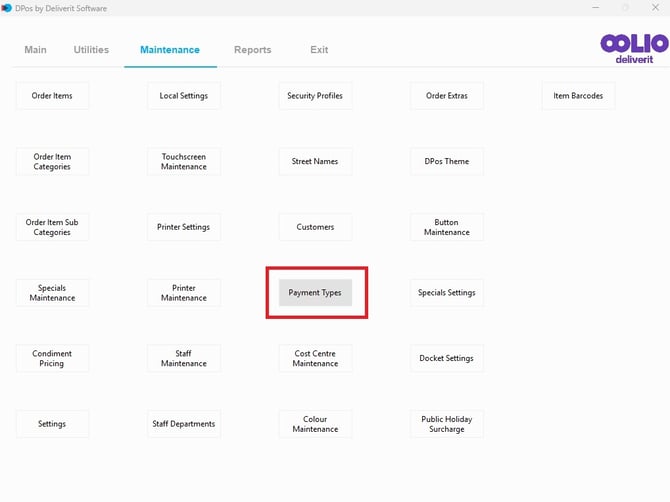The image size is (670, 502).
Task: Click the Docket Settings button
Action: pyautogui.click(x=447, y=358)
